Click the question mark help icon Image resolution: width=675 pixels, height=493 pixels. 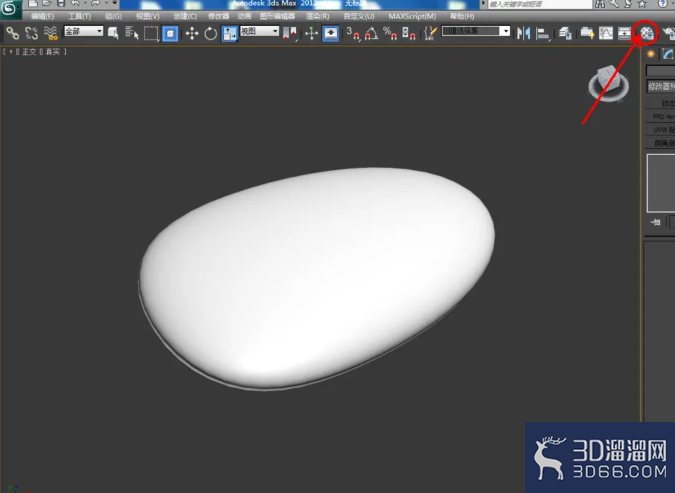click(663, 4)
